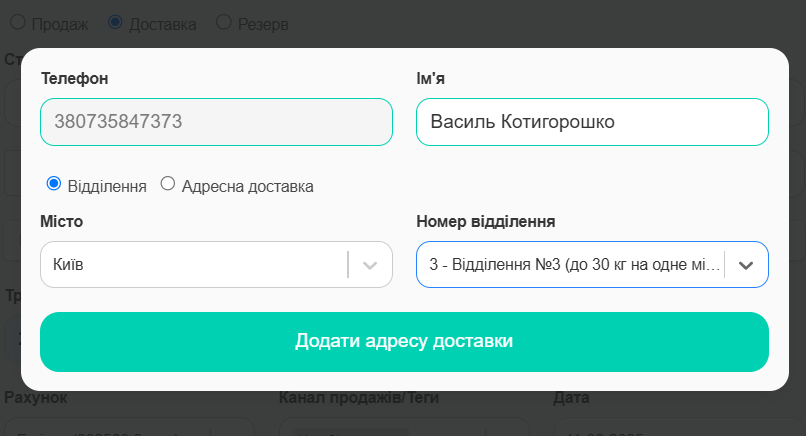Screen dimensions: 806x436
Task: Click the Ім'я field label
Action: point(430,79)
